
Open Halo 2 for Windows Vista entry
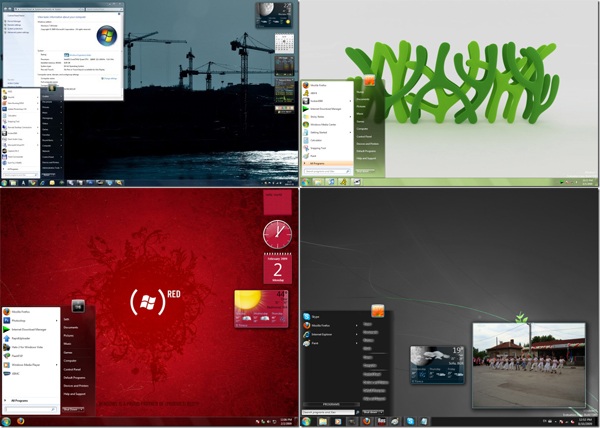(31, 347)
